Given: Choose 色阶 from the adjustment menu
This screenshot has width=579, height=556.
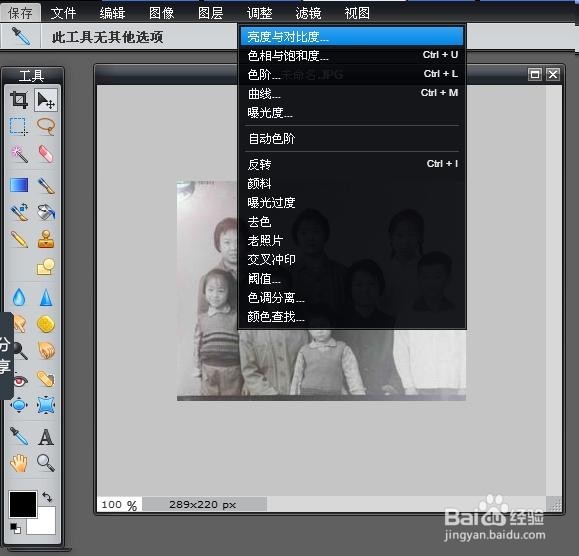Looking at the screenshot, I should (x=352, y=75).
